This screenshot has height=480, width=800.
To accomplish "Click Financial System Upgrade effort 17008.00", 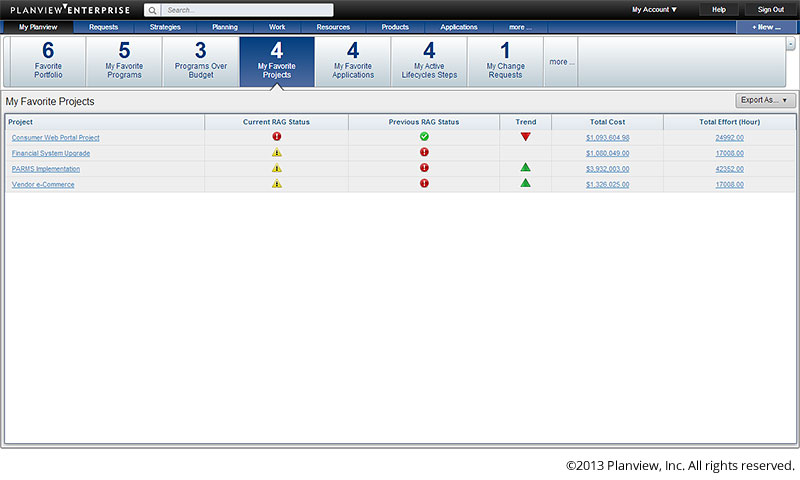I will click(730, 153).
